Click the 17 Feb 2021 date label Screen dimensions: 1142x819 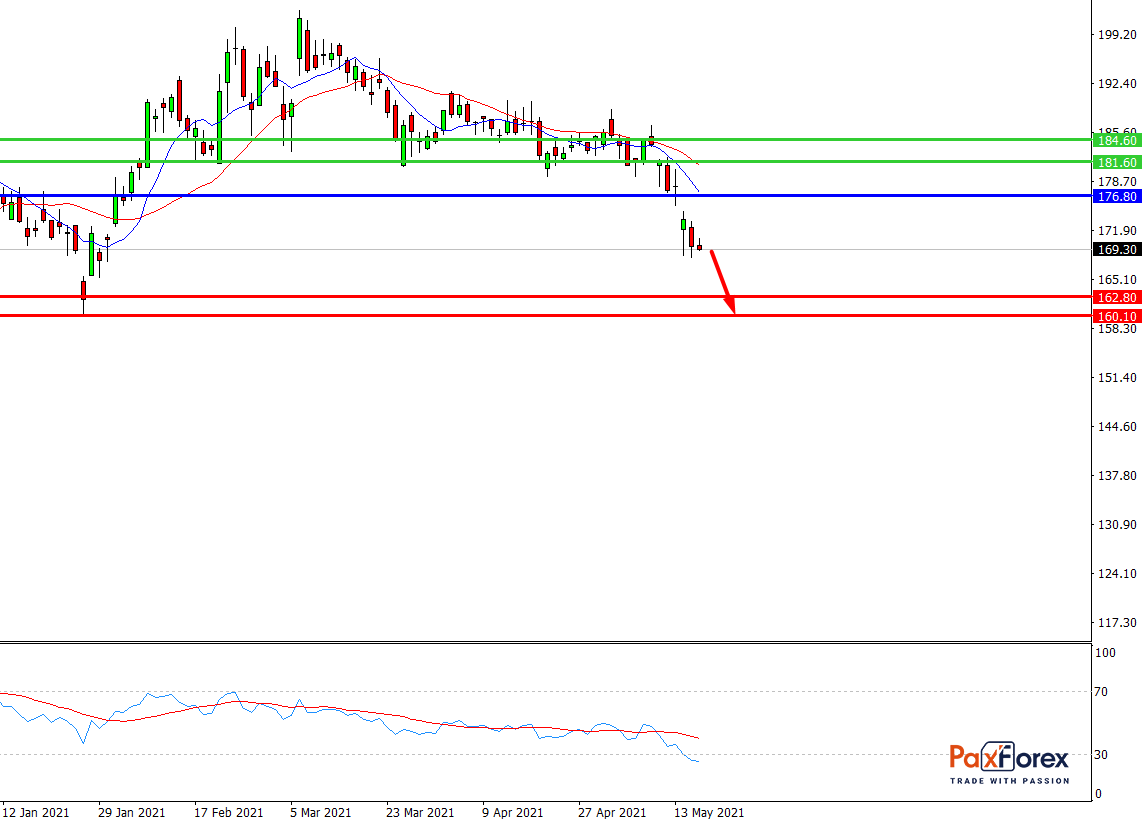tap(229, 812)
